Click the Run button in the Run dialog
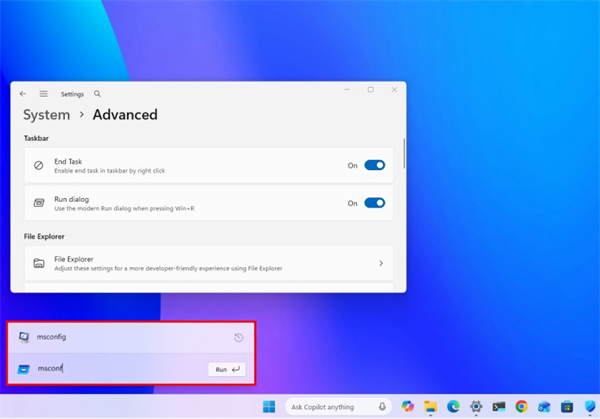The image size is (600, 419). click(x=227, y=369)
